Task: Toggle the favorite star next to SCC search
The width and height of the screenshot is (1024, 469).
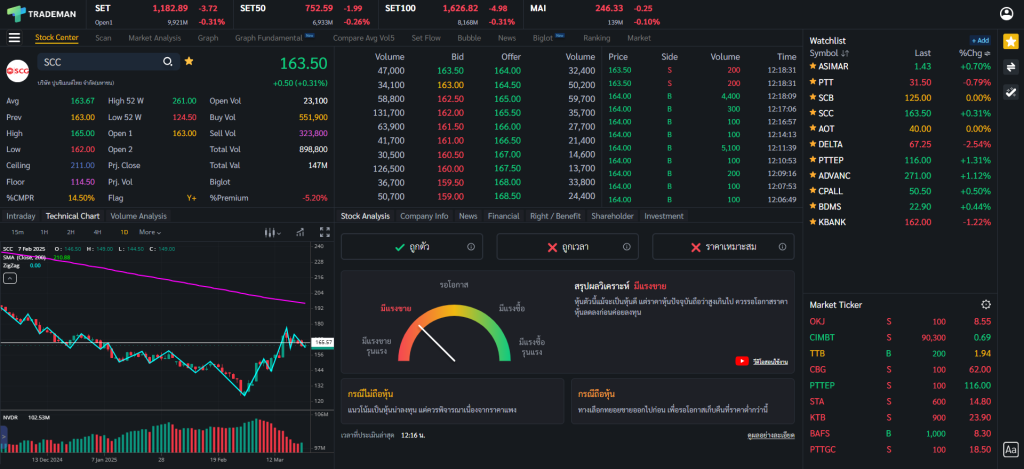Action: coord(189,62)
